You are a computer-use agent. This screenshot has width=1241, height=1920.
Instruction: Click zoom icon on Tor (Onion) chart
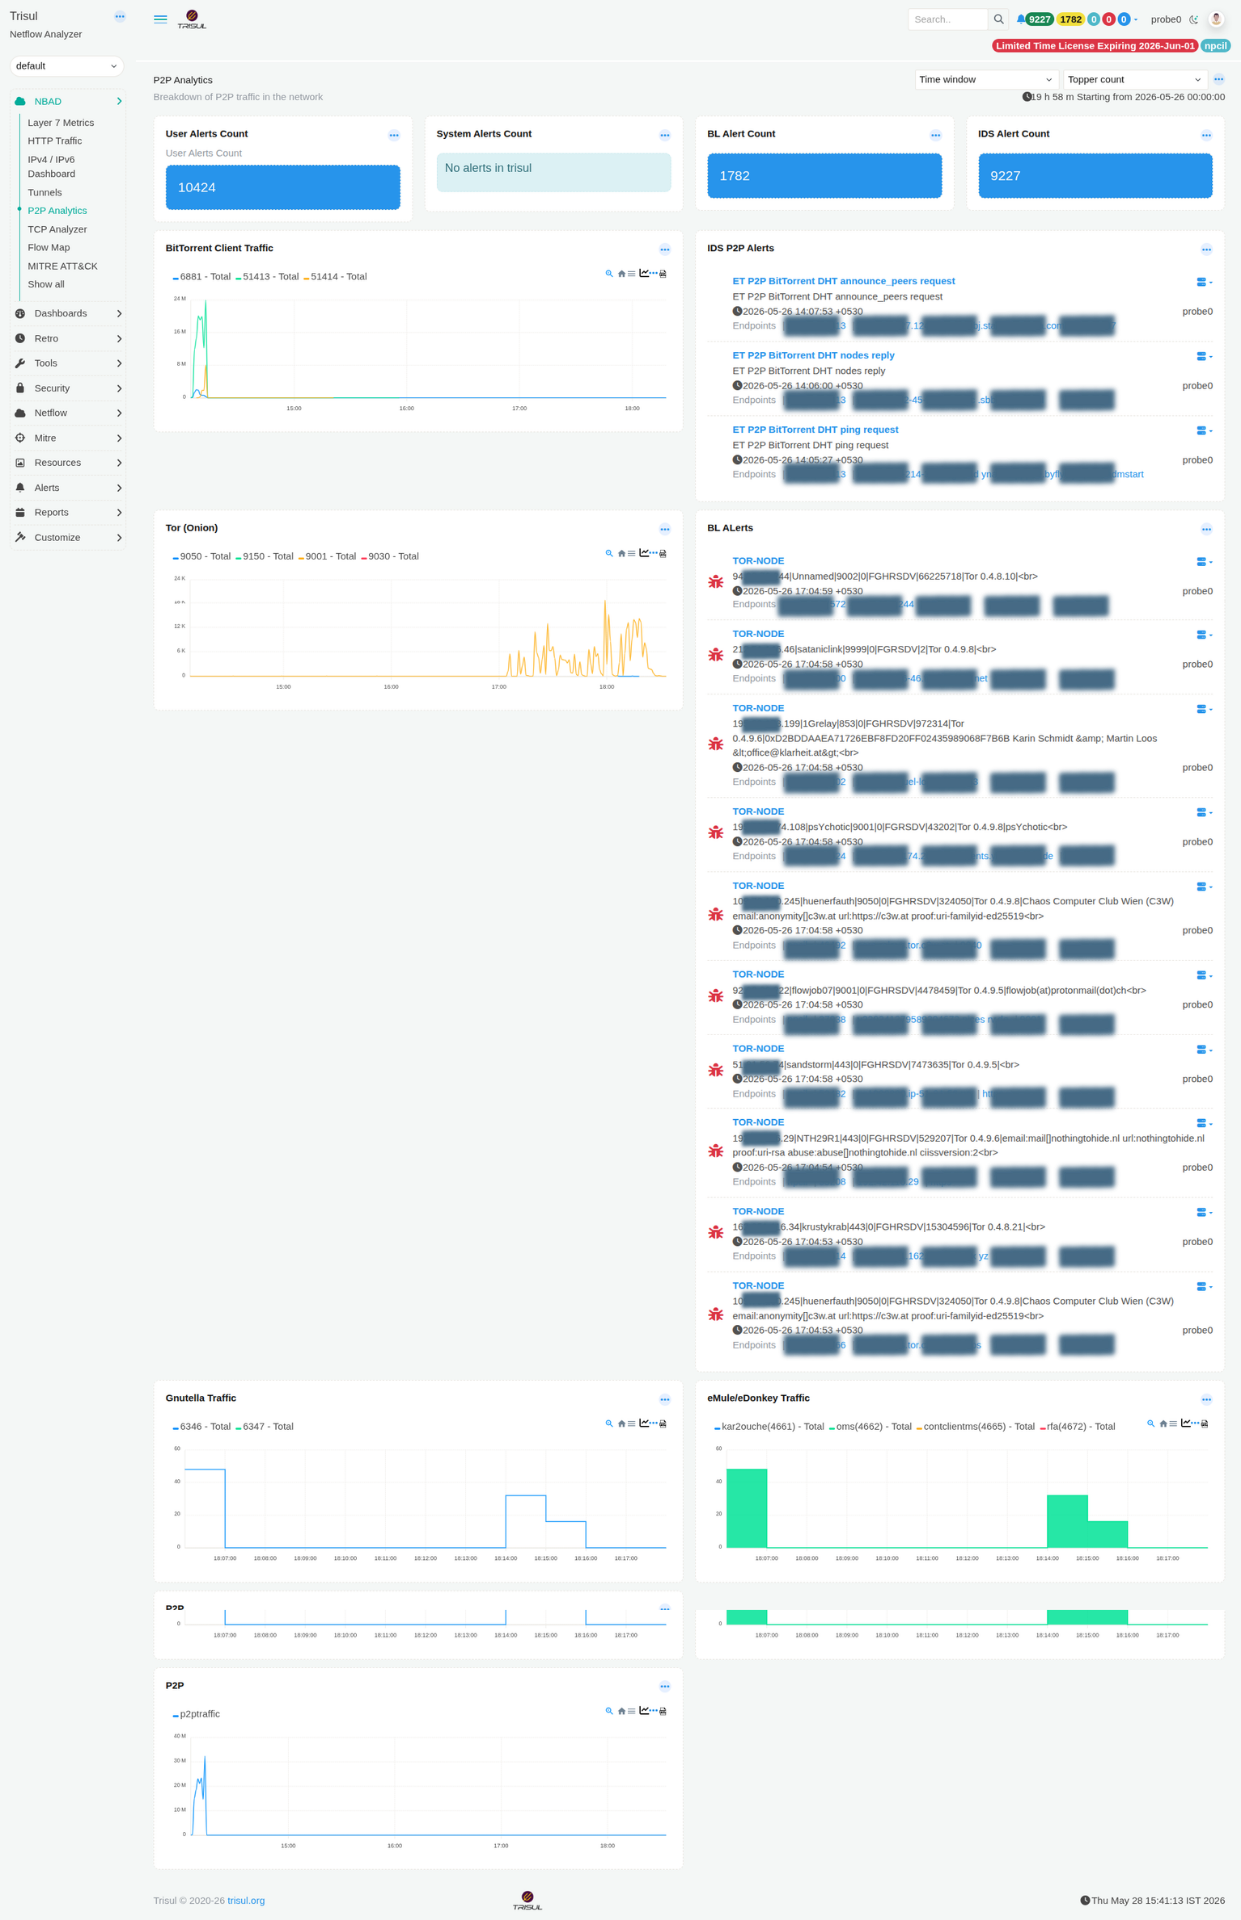tap(609, 553)
